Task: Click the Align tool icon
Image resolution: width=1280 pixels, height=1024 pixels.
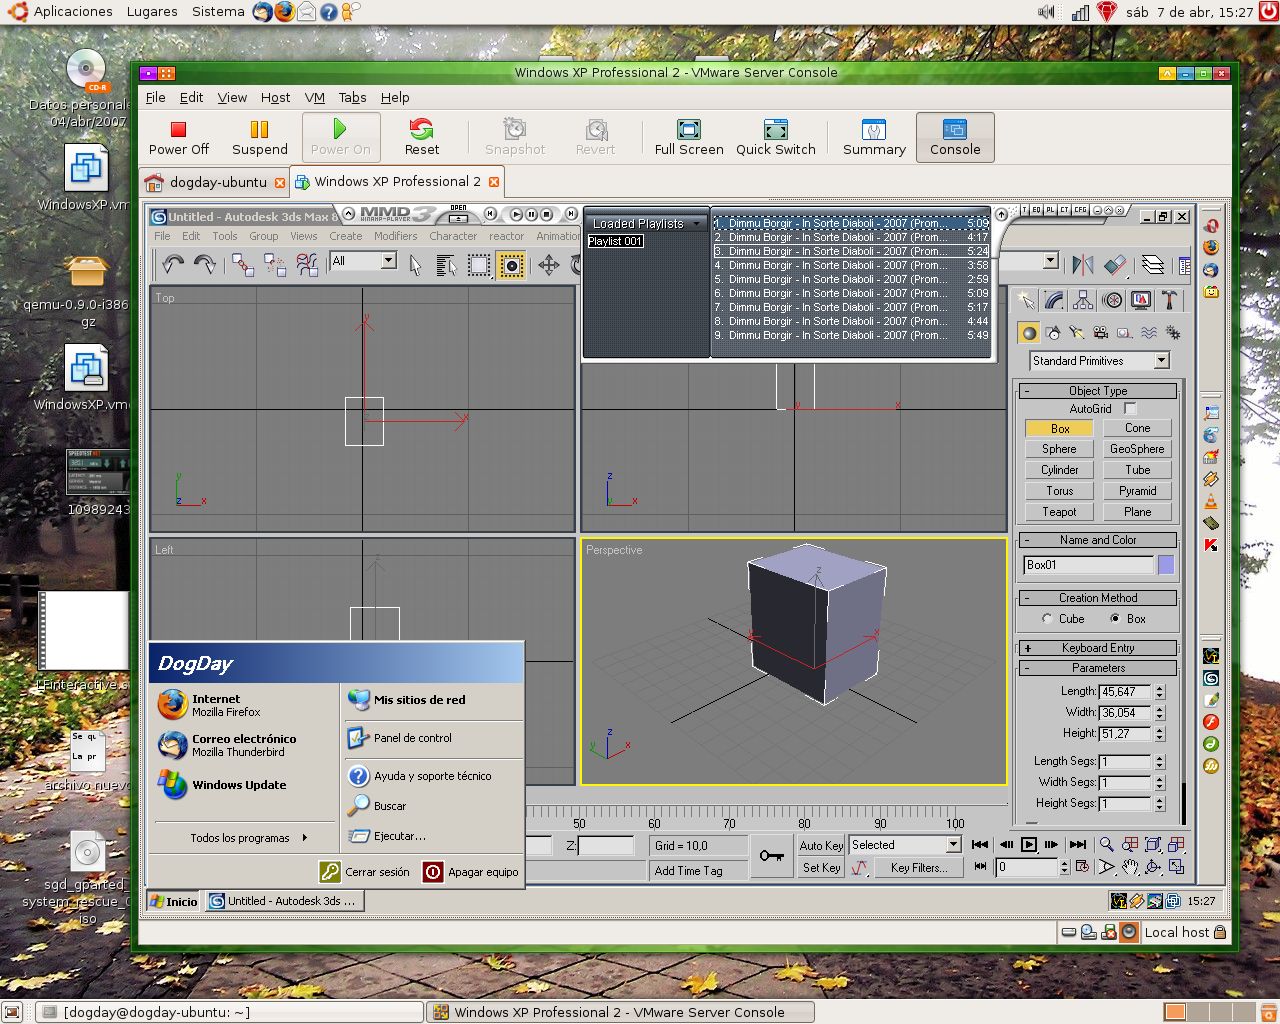Action: tap(1115, 264)
